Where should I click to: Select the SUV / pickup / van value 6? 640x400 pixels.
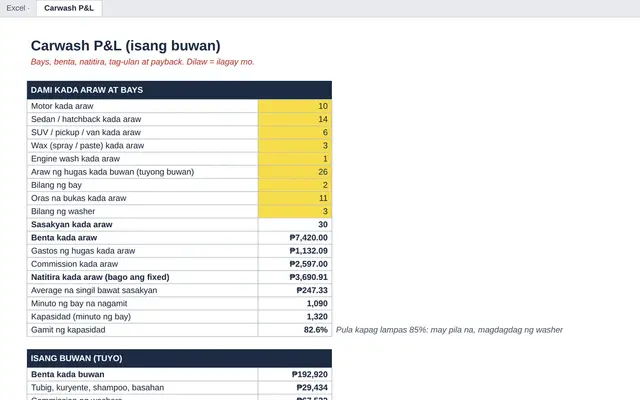(295, 132)
